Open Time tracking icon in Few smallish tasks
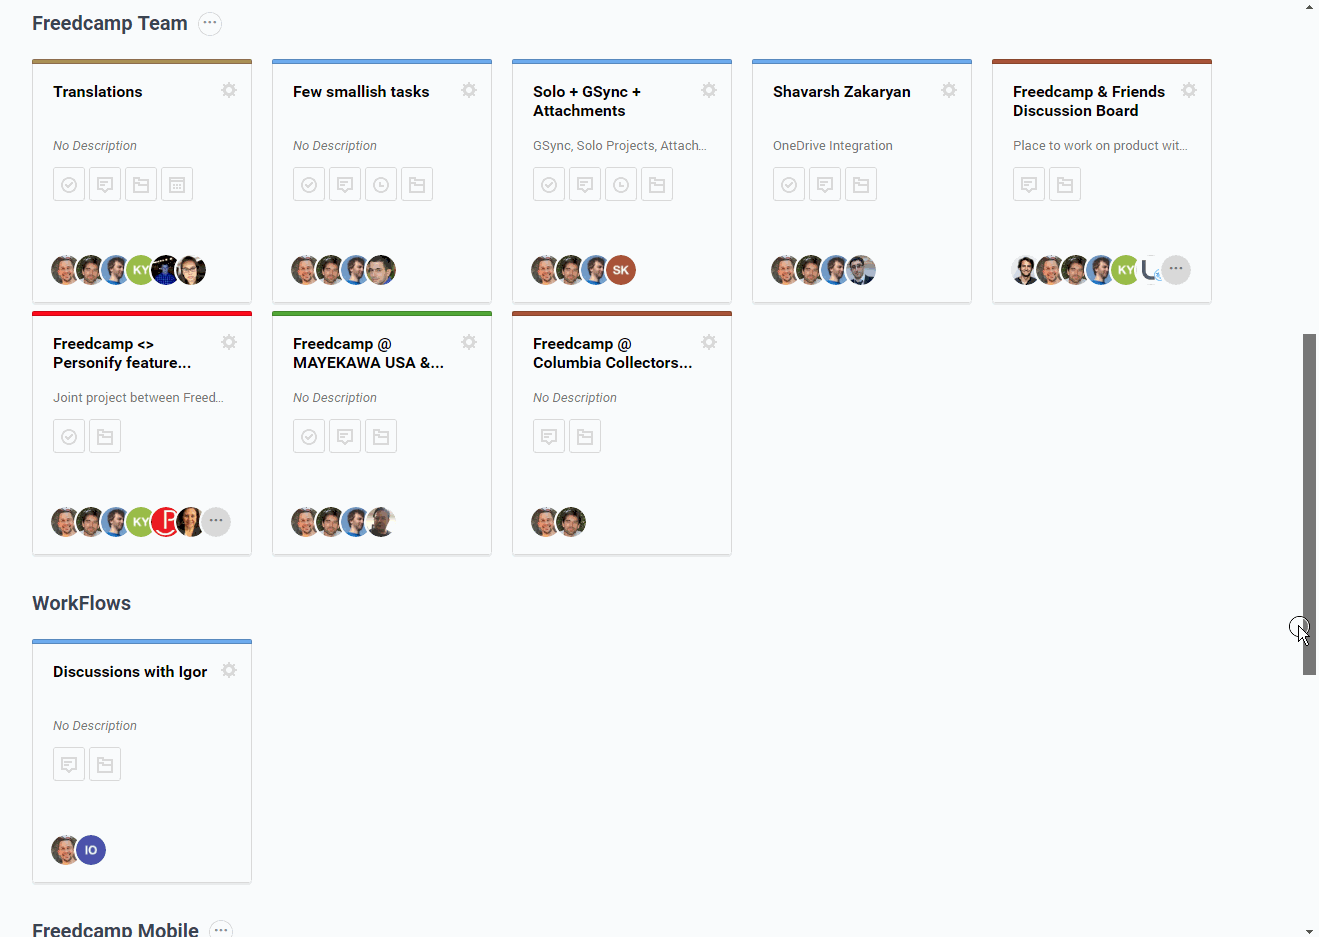Image resolution: width=1319 pixels, height=937 pixels. (x=381, y=184)
